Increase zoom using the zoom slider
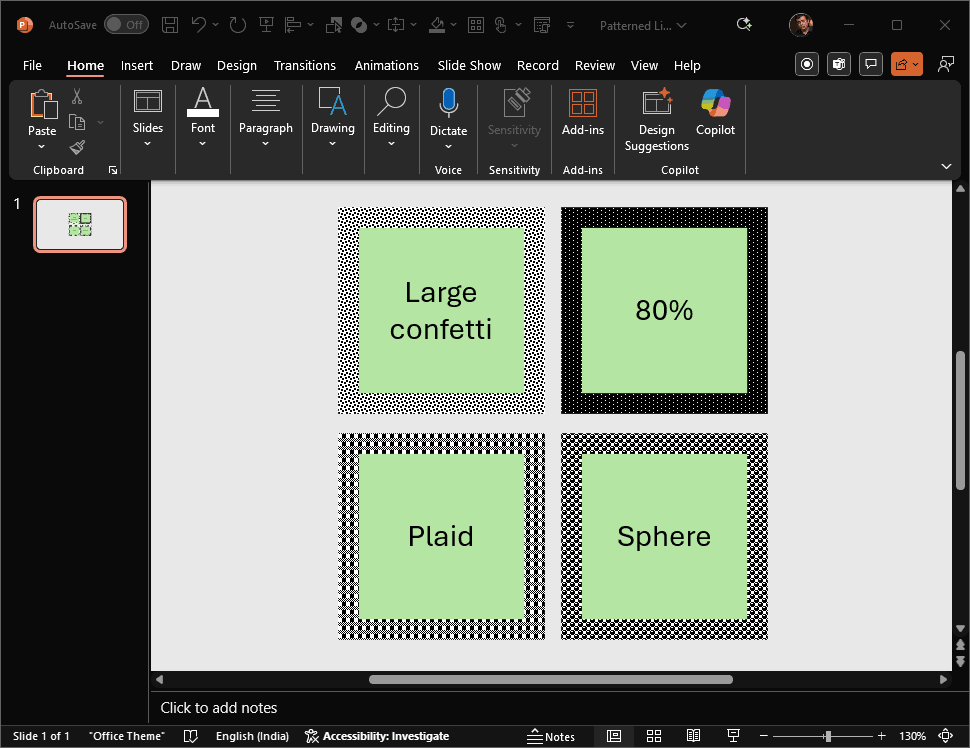Image resolution: width=970 pixels, height=748 pixels. tap(881, 735)
